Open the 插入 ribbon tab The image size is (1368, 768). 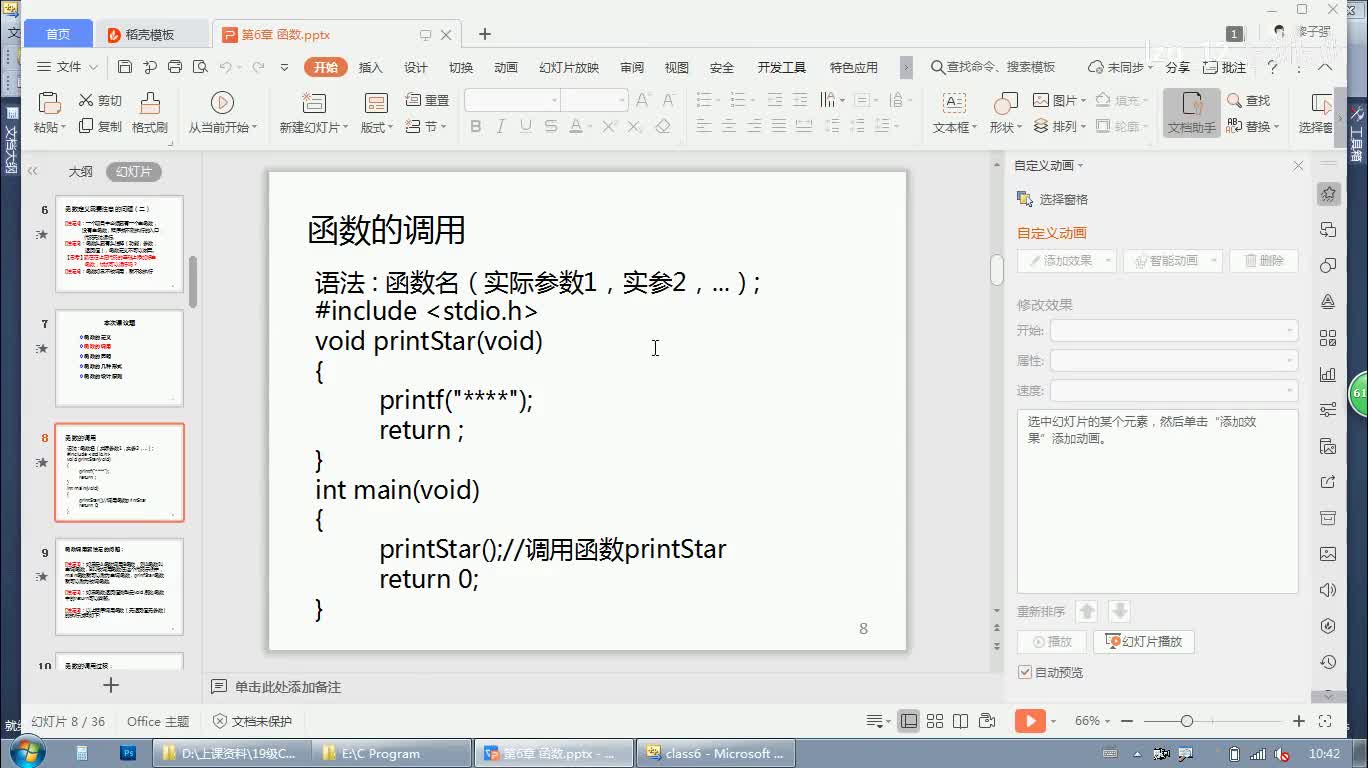[x=370, y=67]
